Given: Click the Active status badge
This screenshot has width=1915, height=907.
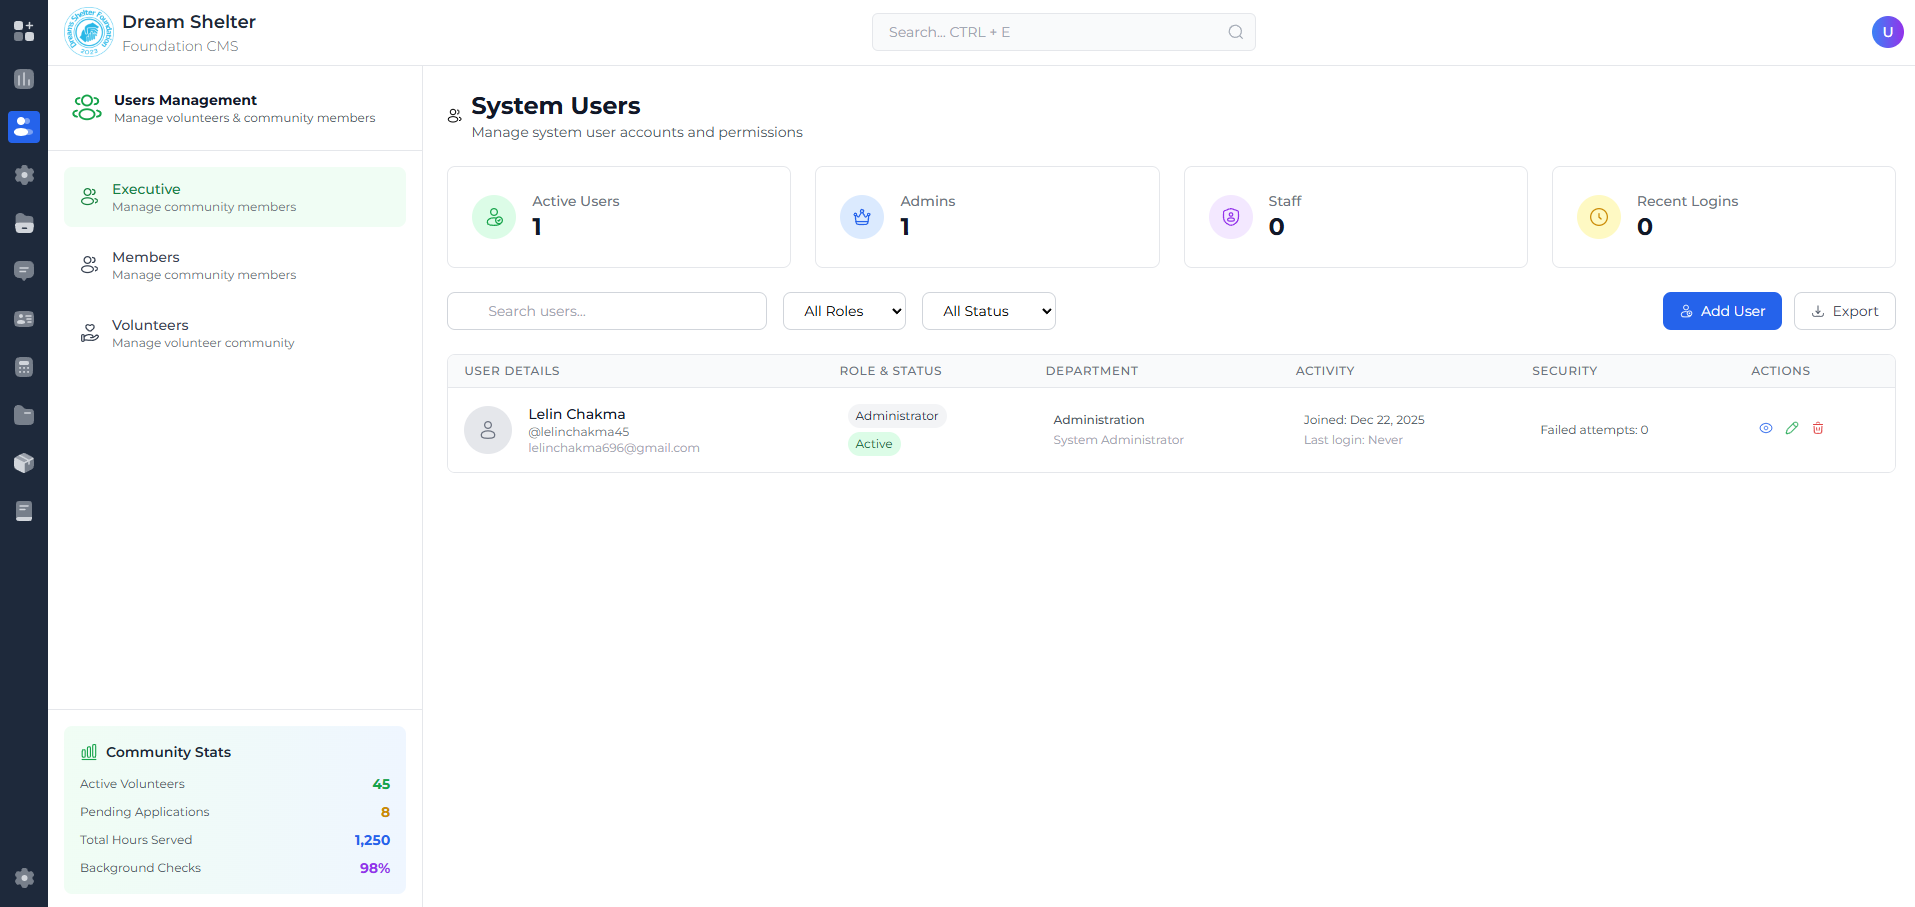Looking at the screenshot, I should point(874,444).
